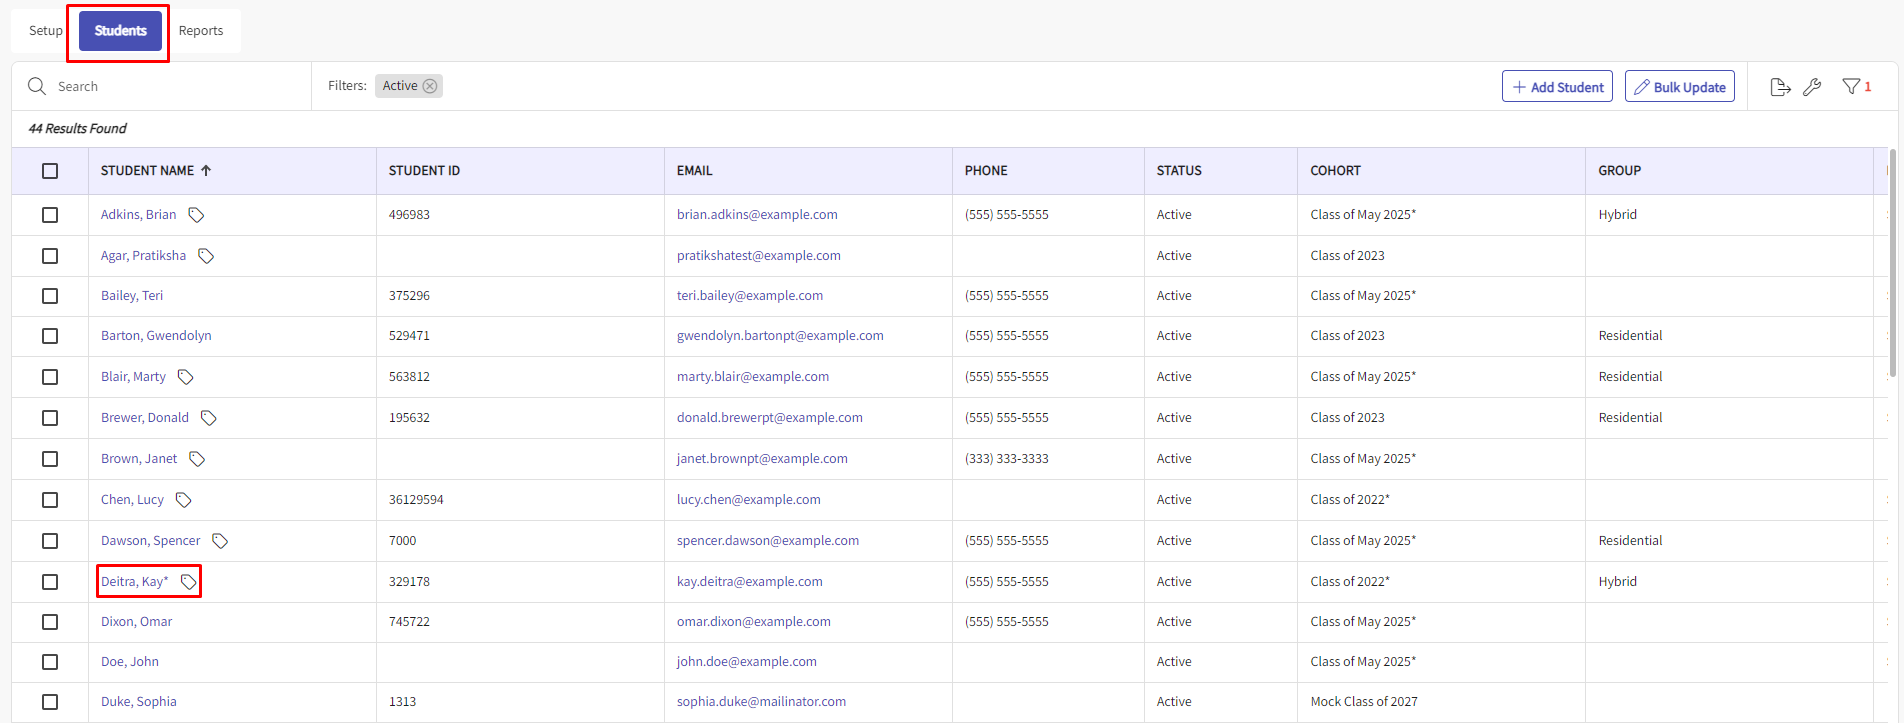Click the export icon in the toolbar
This screenshot has width=1904, height=723.
[x=1780, y=87]
